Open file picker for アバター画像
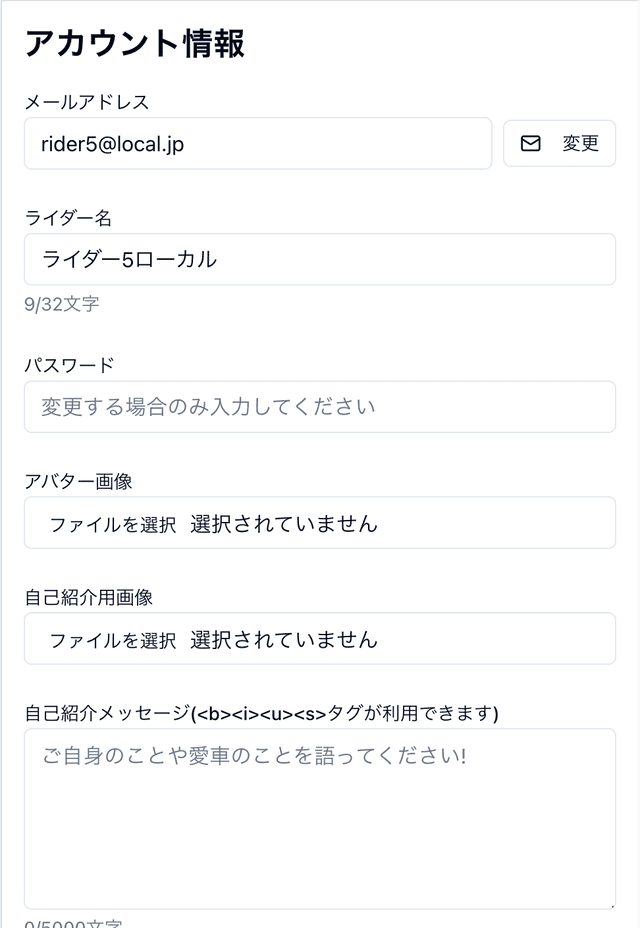This screenshot has width=640, height=928. point(106,522)
